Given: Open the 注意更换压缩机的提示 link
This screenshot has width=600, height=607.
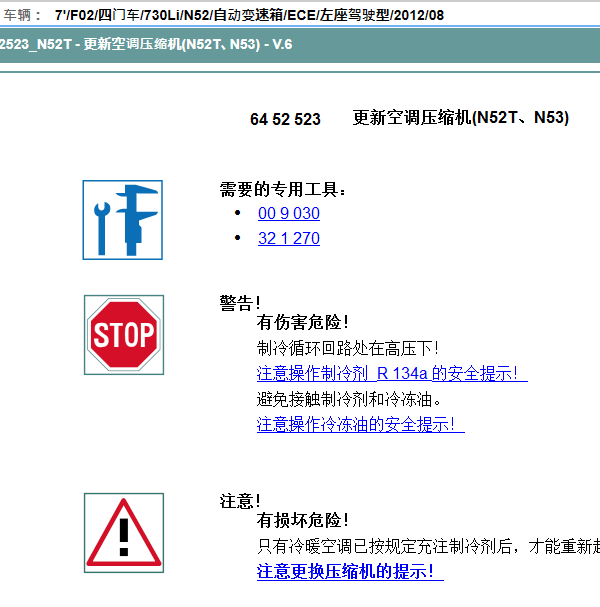Looking at the screenshot, I should click(350, 571).
